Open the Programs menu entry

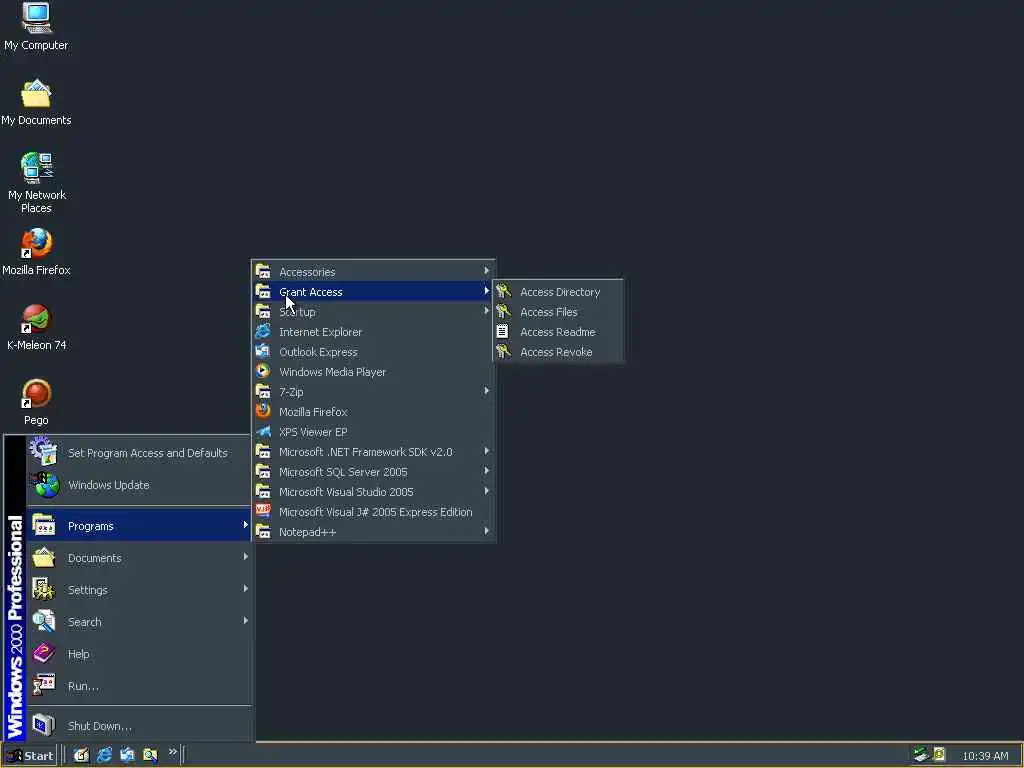point(139,525)
